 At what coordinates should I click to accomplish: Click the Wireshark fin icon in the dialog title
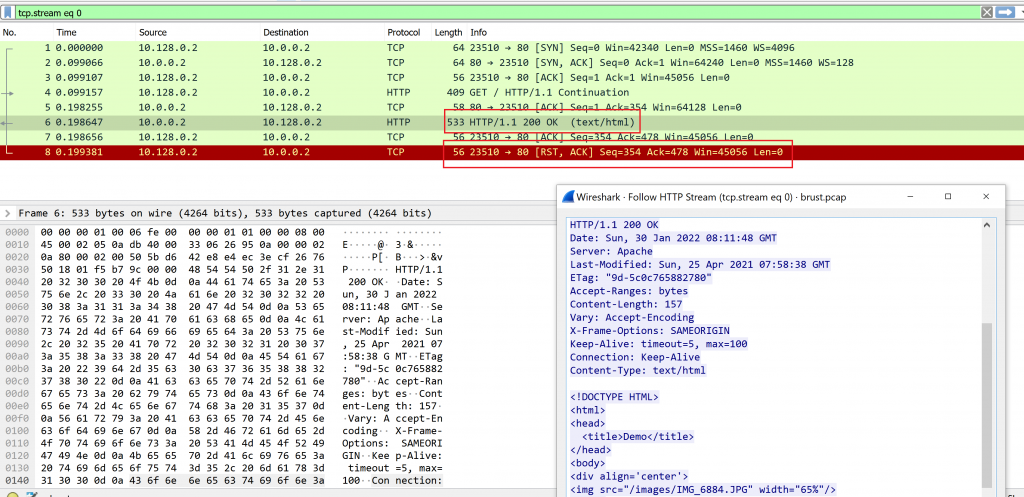pos(568,197)
